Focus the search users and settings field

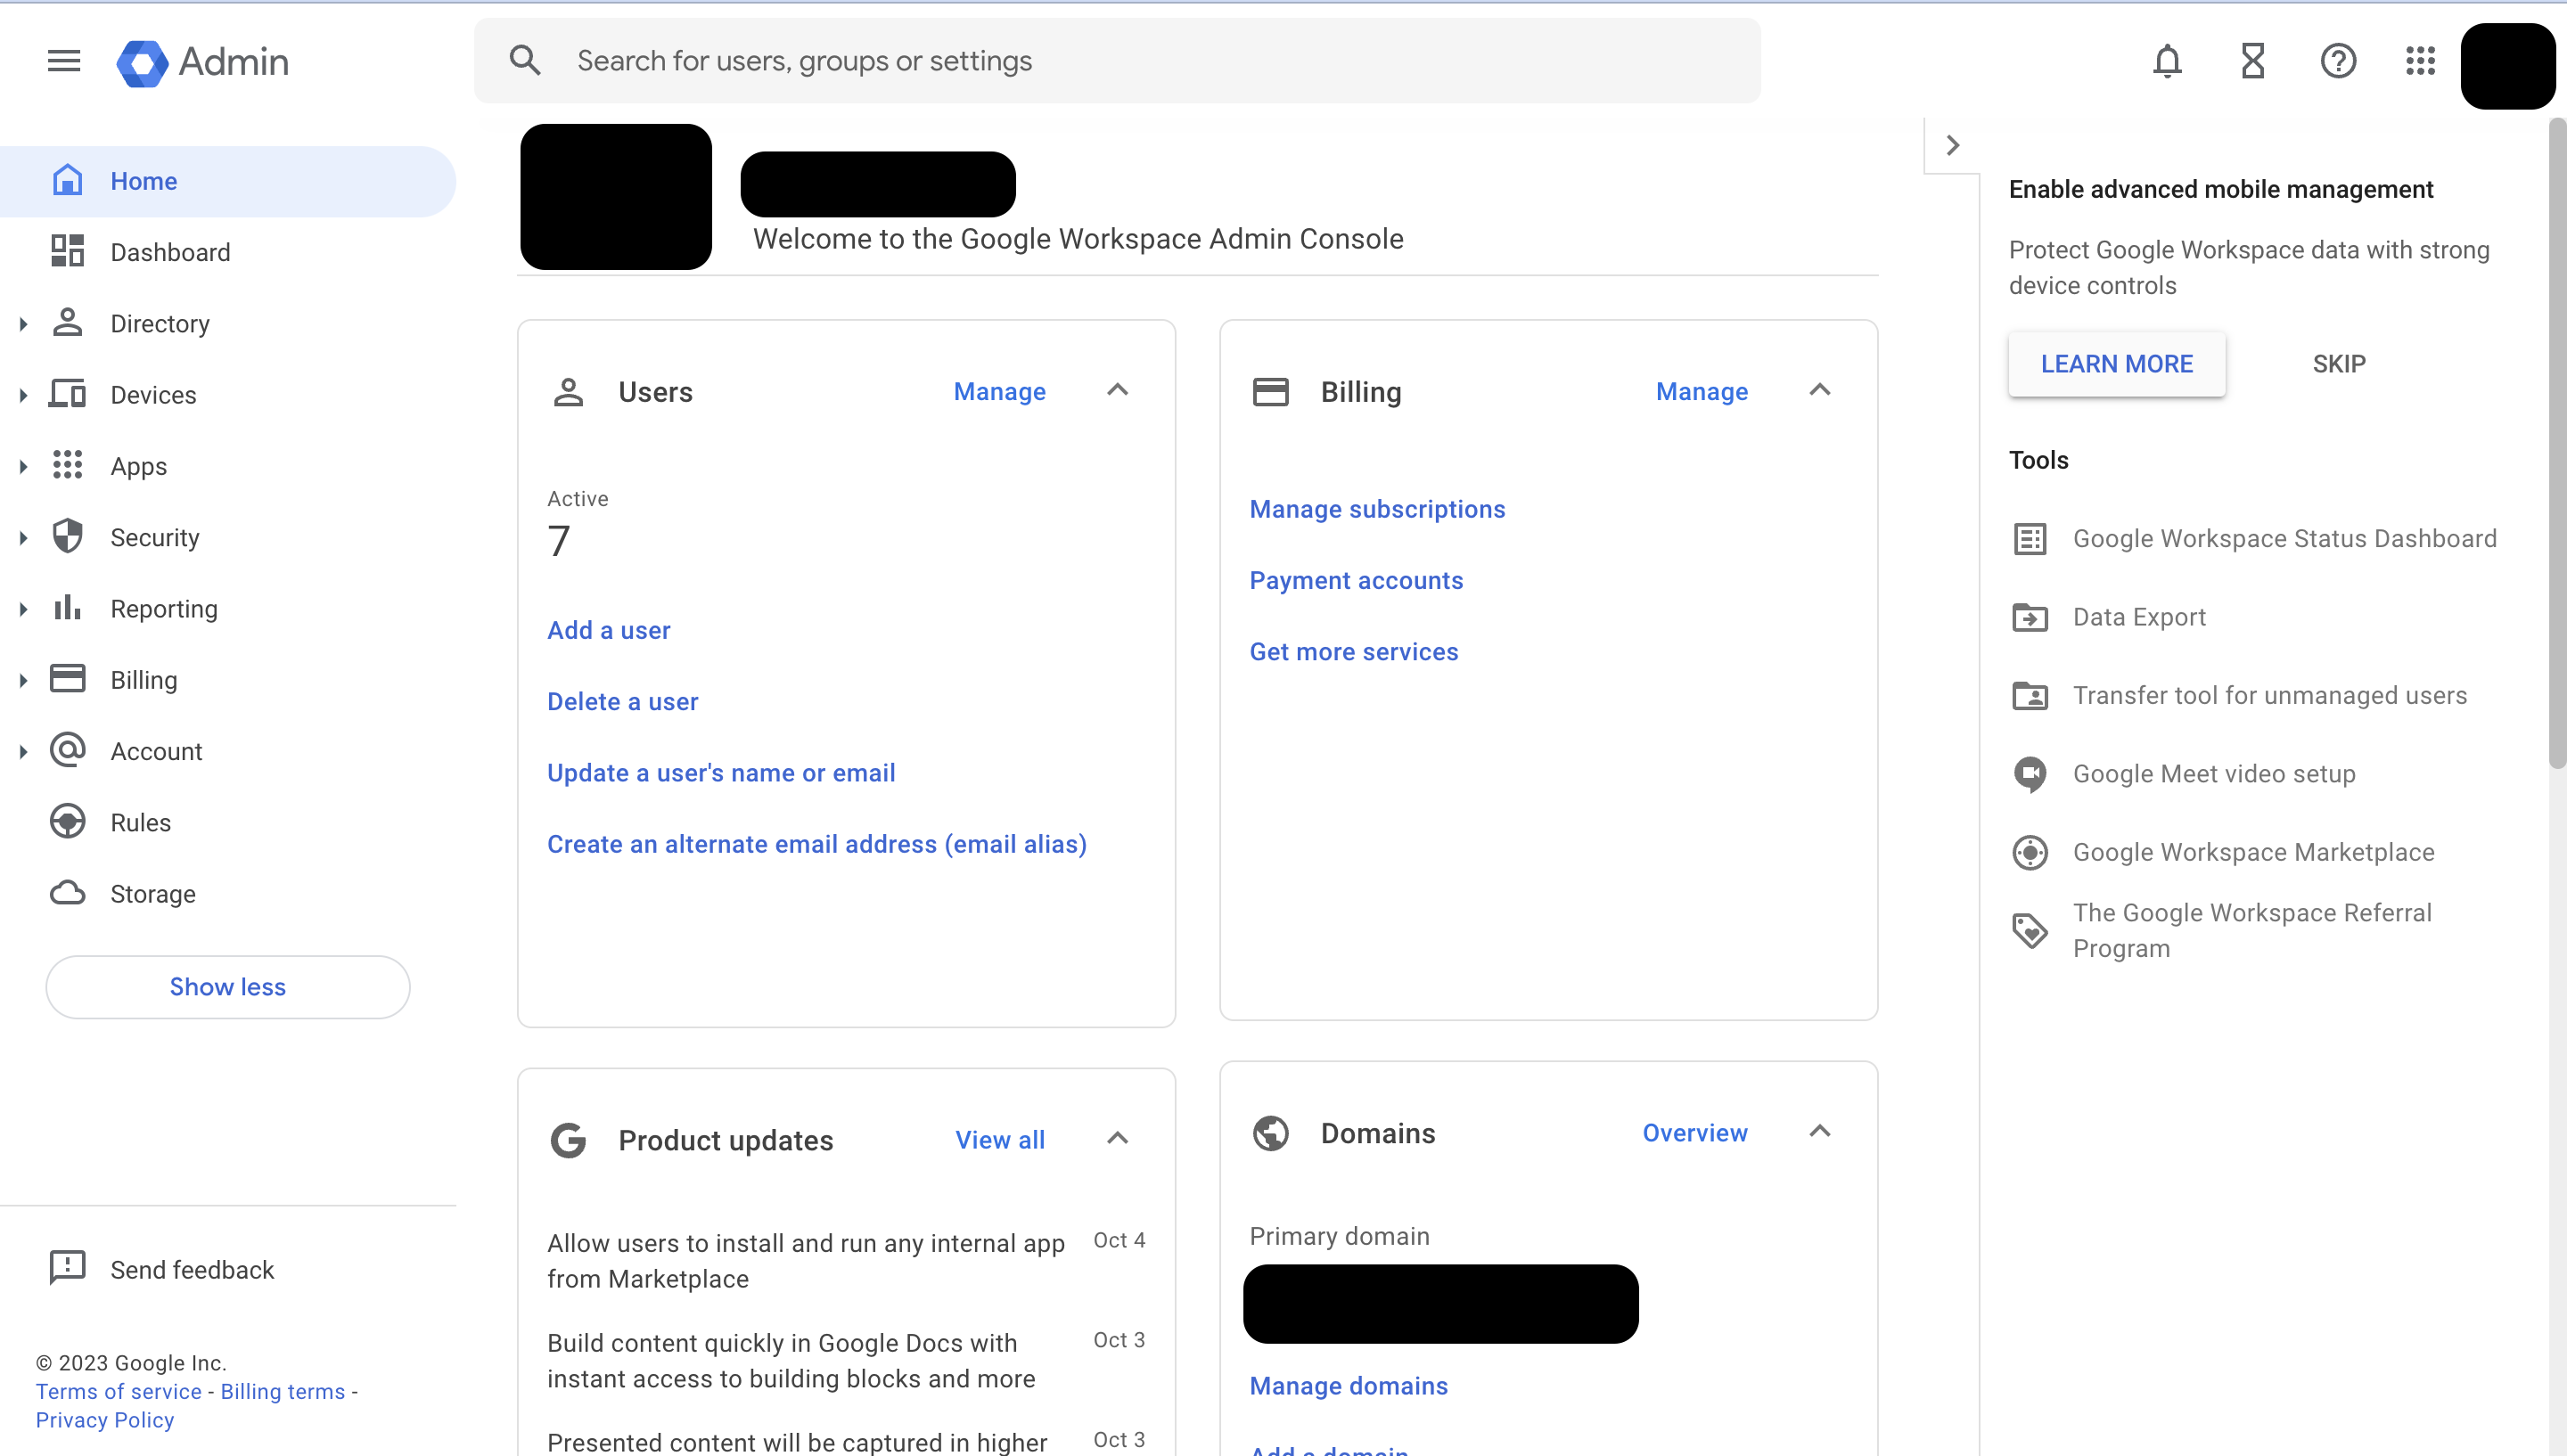click(x=1117, y=61)
